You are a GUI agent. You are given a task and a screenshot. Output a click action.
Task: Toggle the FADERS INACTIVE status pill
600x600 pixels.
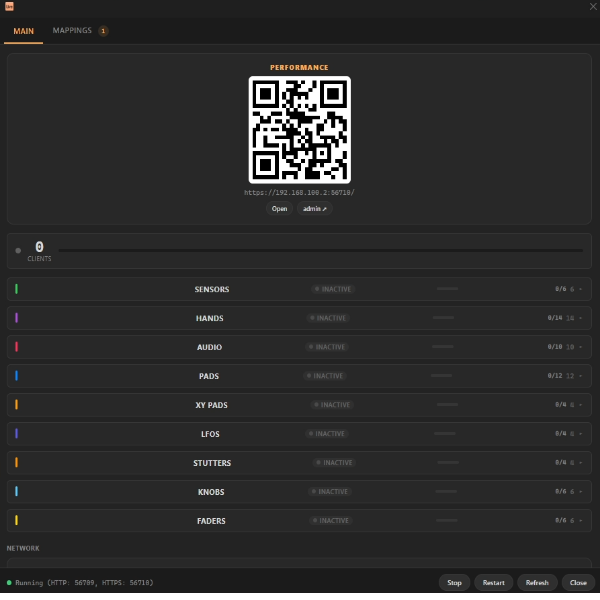click(x=331, y=520)
